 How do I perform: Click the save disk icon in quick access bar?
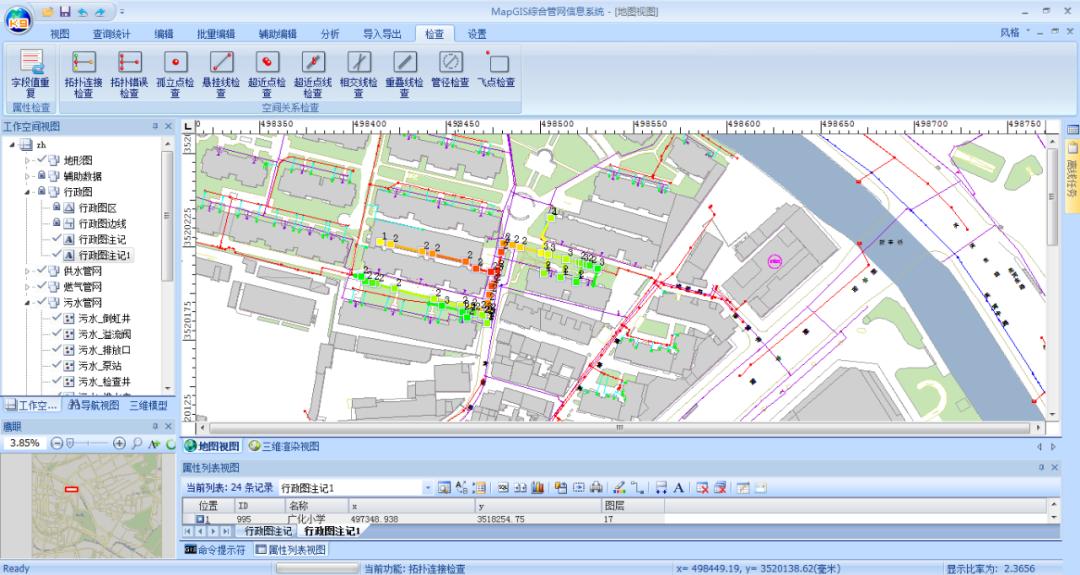[65, 12]
